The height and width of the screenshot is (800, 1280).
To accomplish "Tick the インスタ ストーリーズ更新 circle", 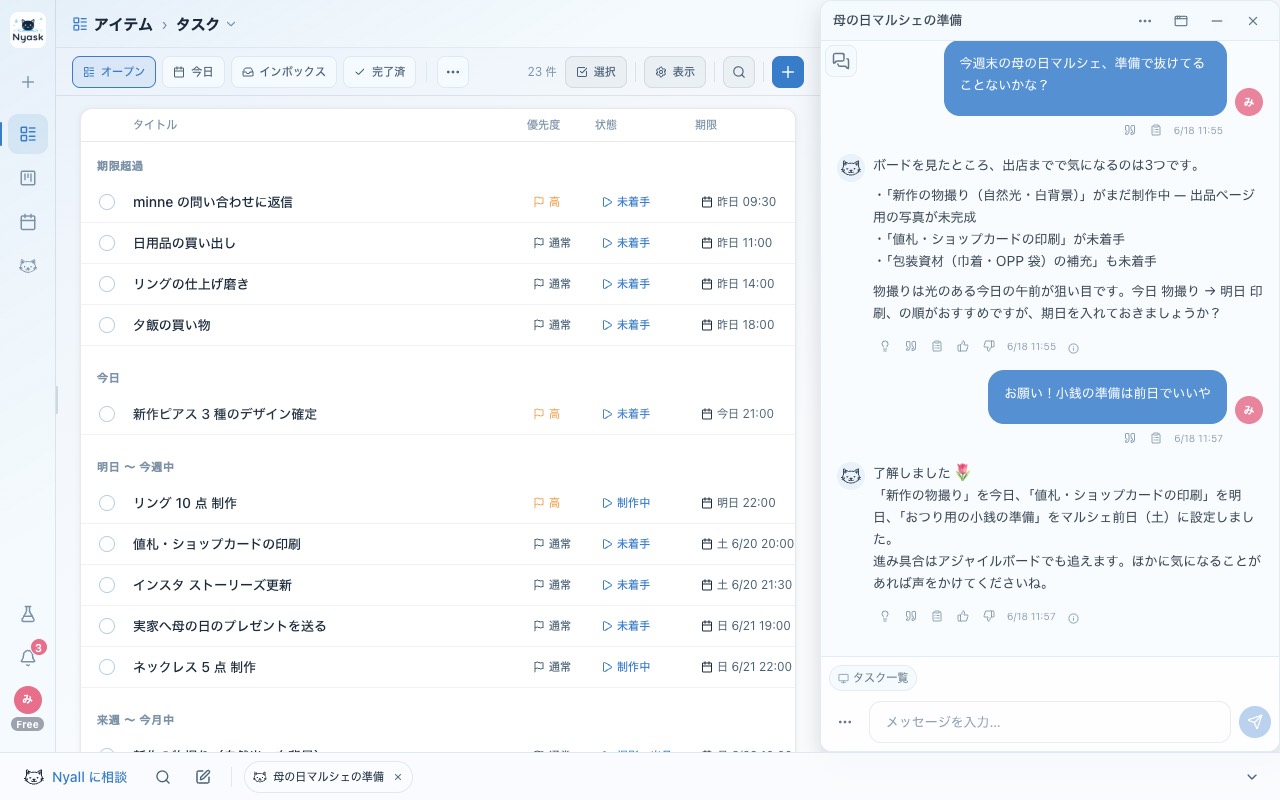I will [107, 585].
